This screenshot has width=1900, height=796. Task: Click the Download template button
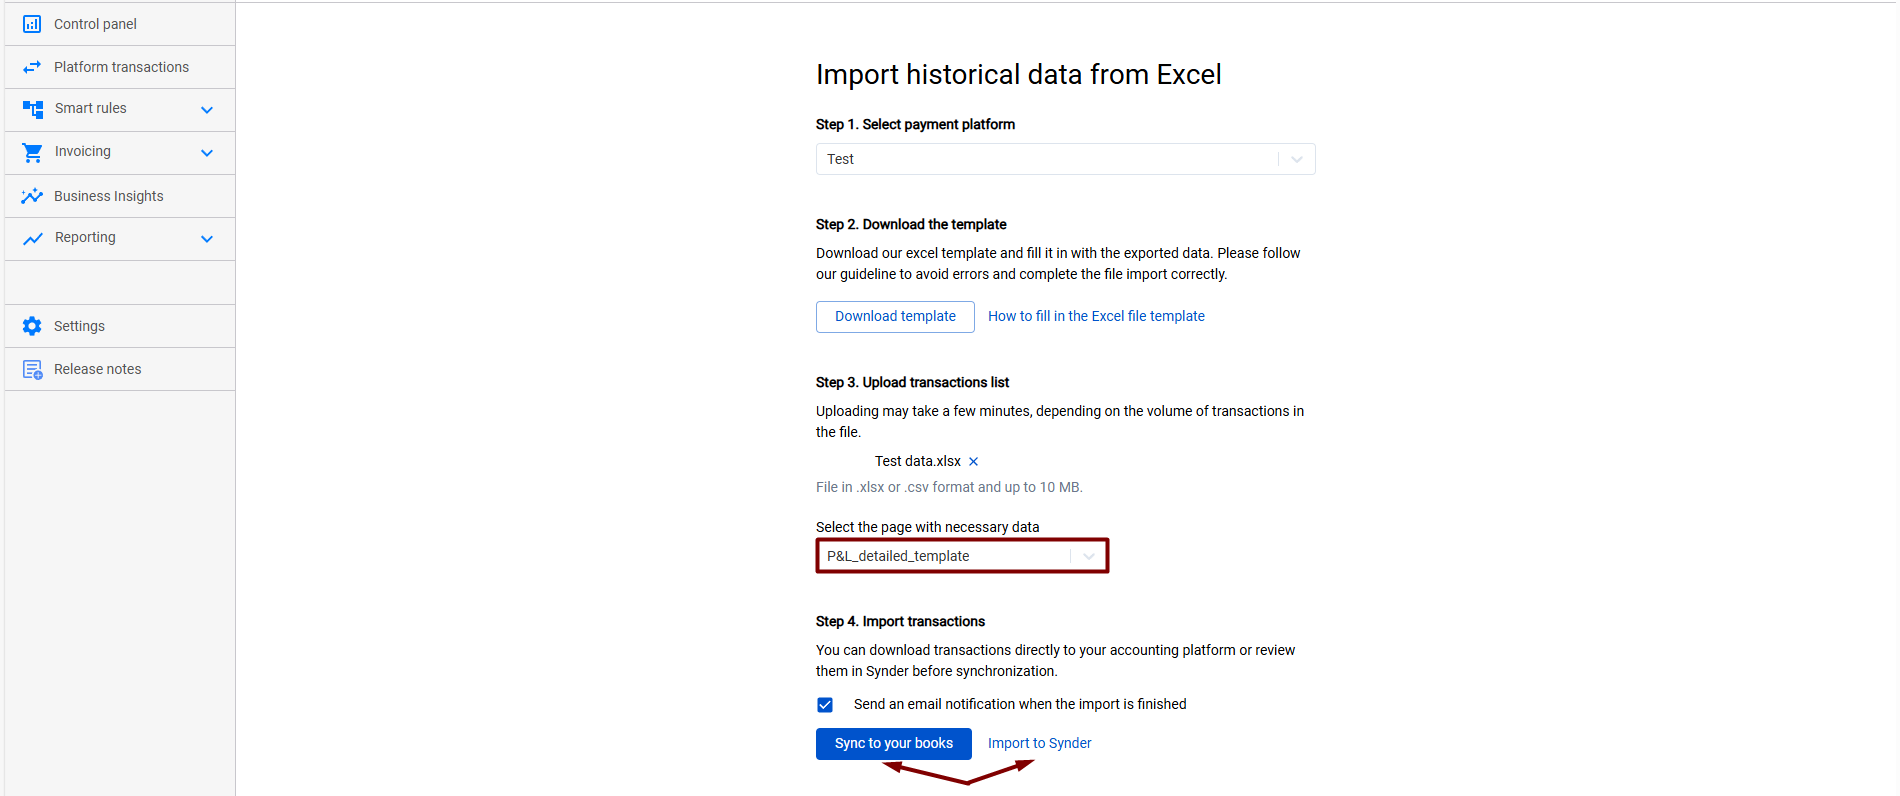pos(895,316)
